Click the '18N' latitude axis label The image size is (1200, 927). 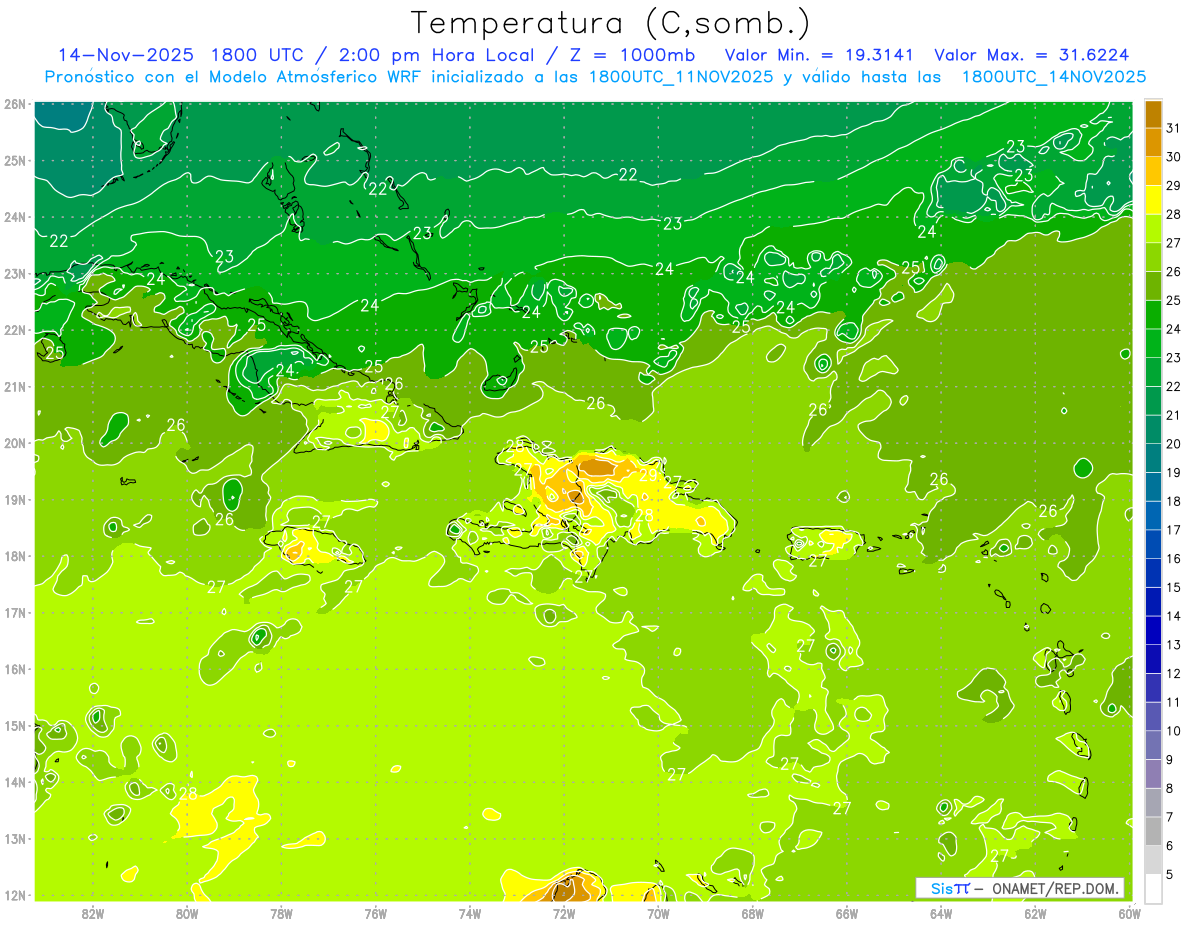[14, 556]
